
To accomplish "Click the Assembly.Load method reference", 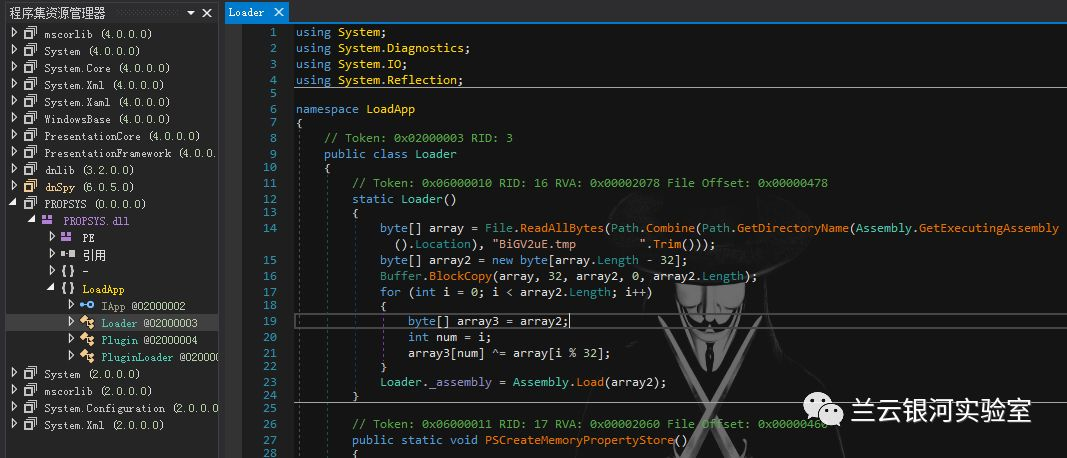I will [591, 382].
